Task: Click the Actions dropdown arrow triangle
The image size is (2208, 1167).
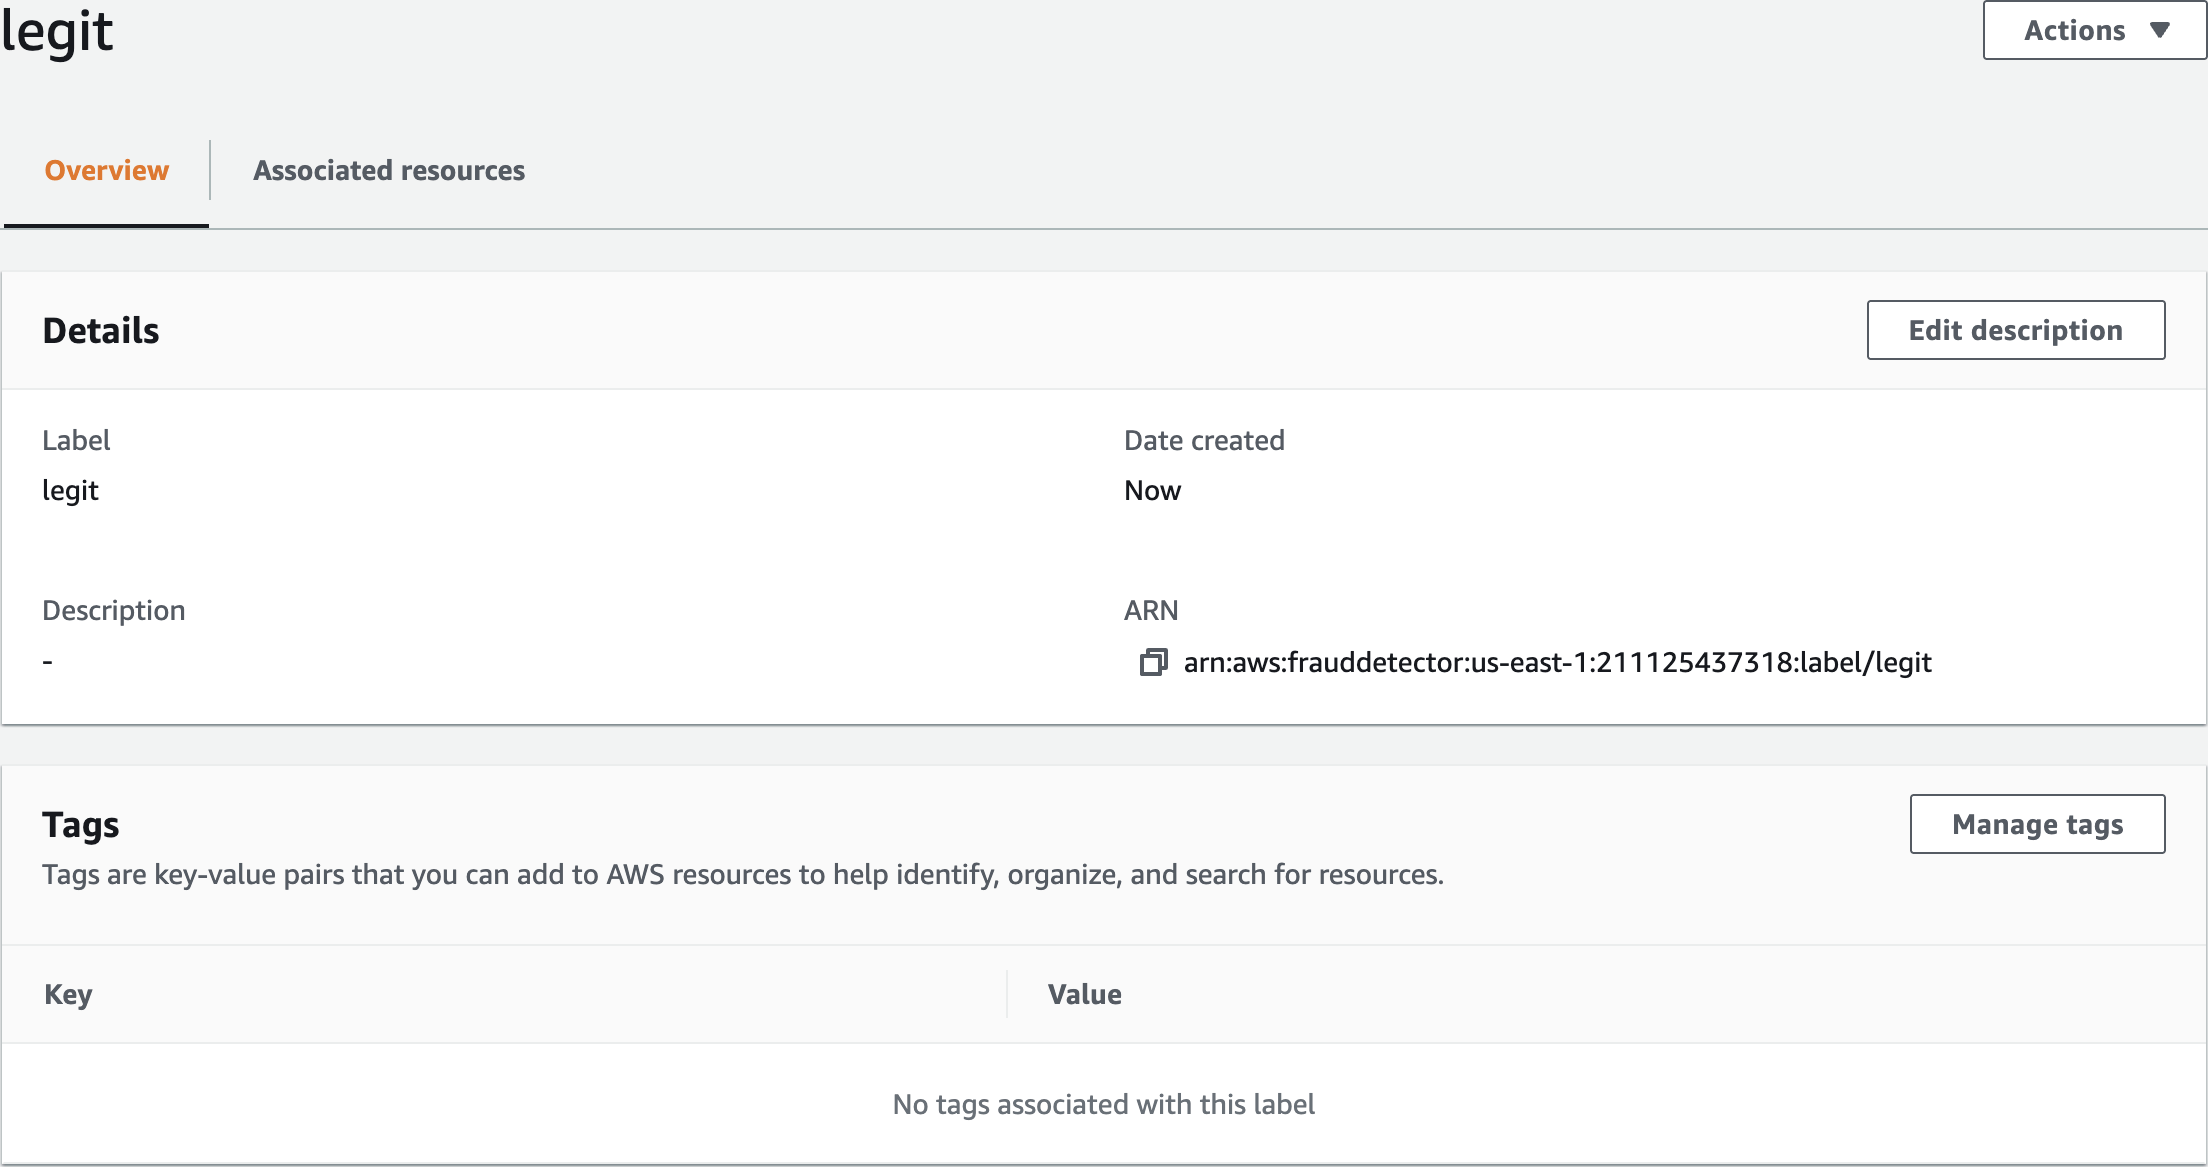Action: 2160,30
